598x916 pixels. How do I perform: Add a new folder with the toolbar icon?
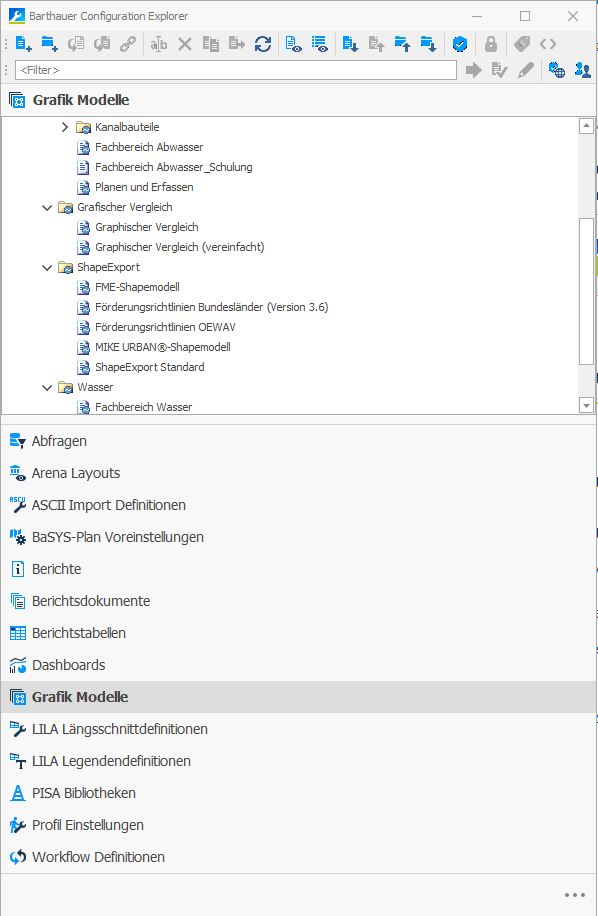click(x=47, y=44)
